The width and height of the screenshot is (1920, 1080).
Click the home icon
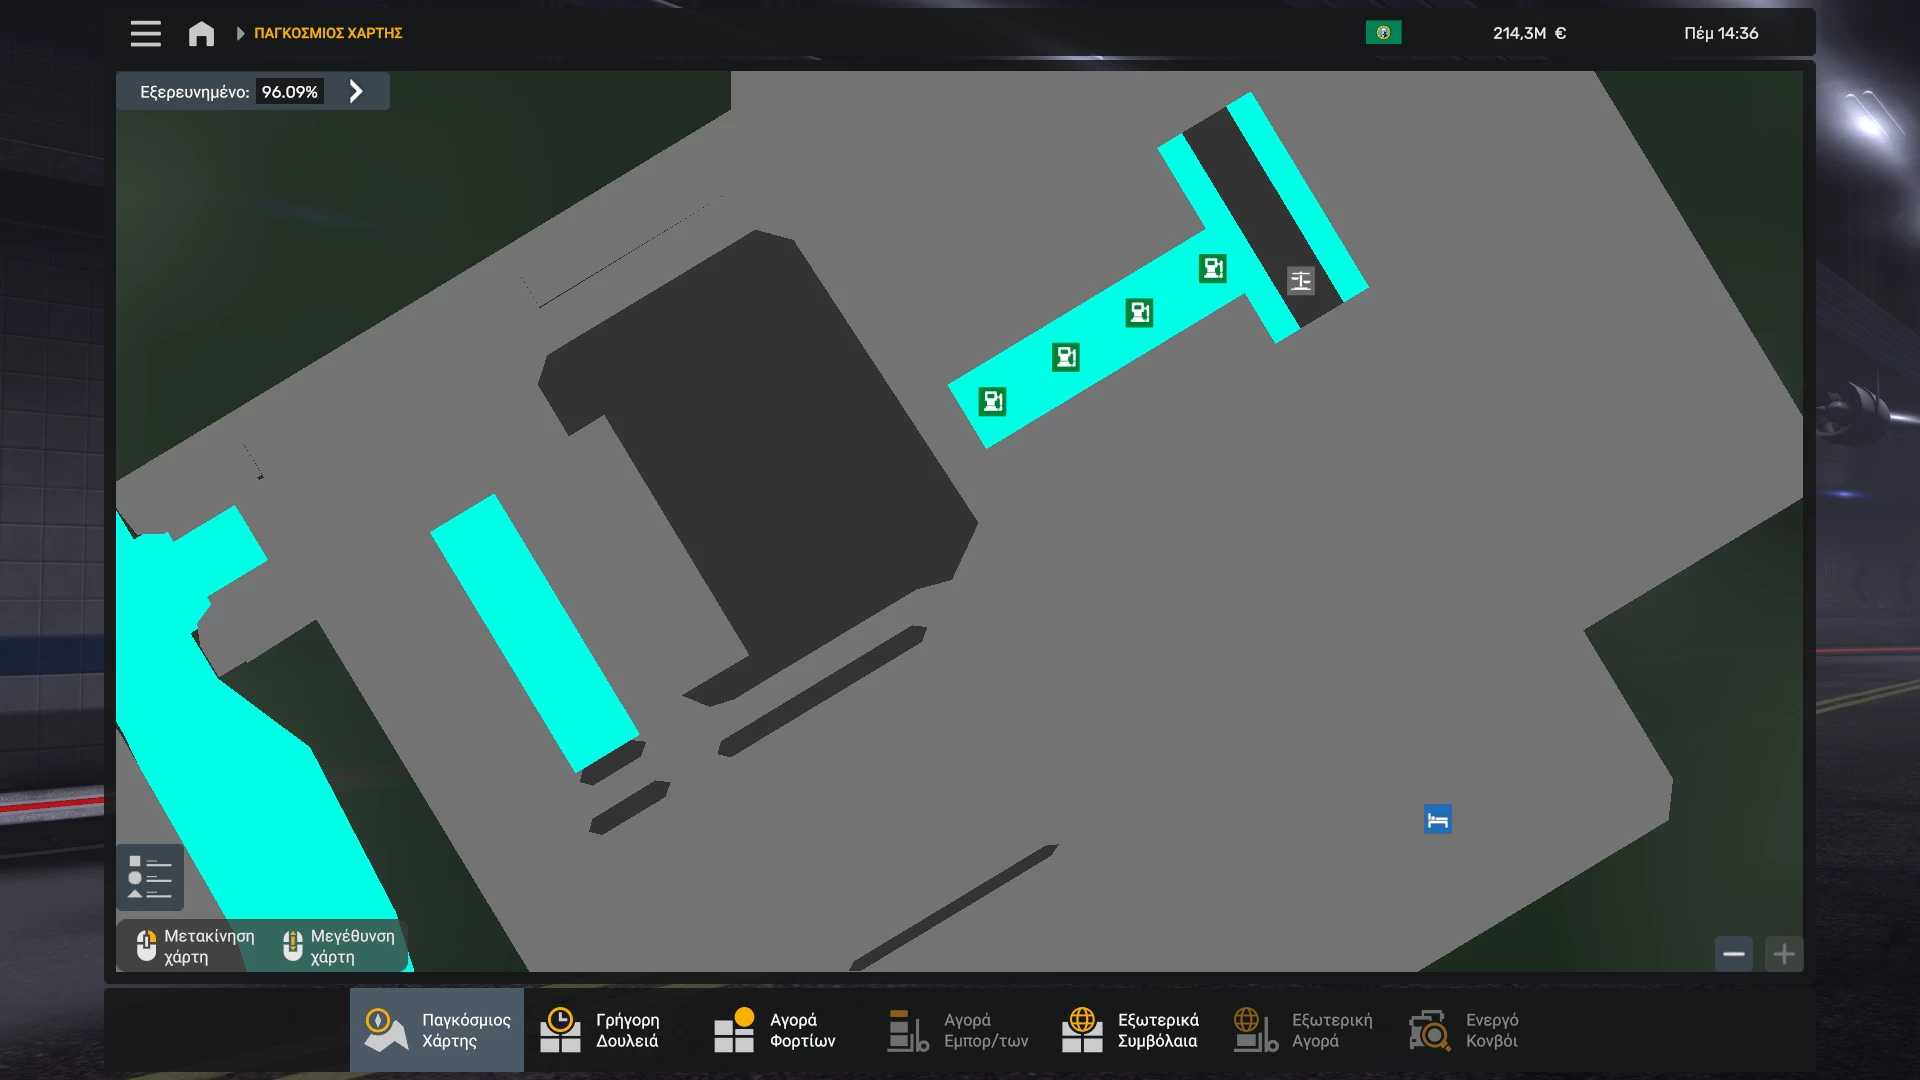(x=201, y=33)
